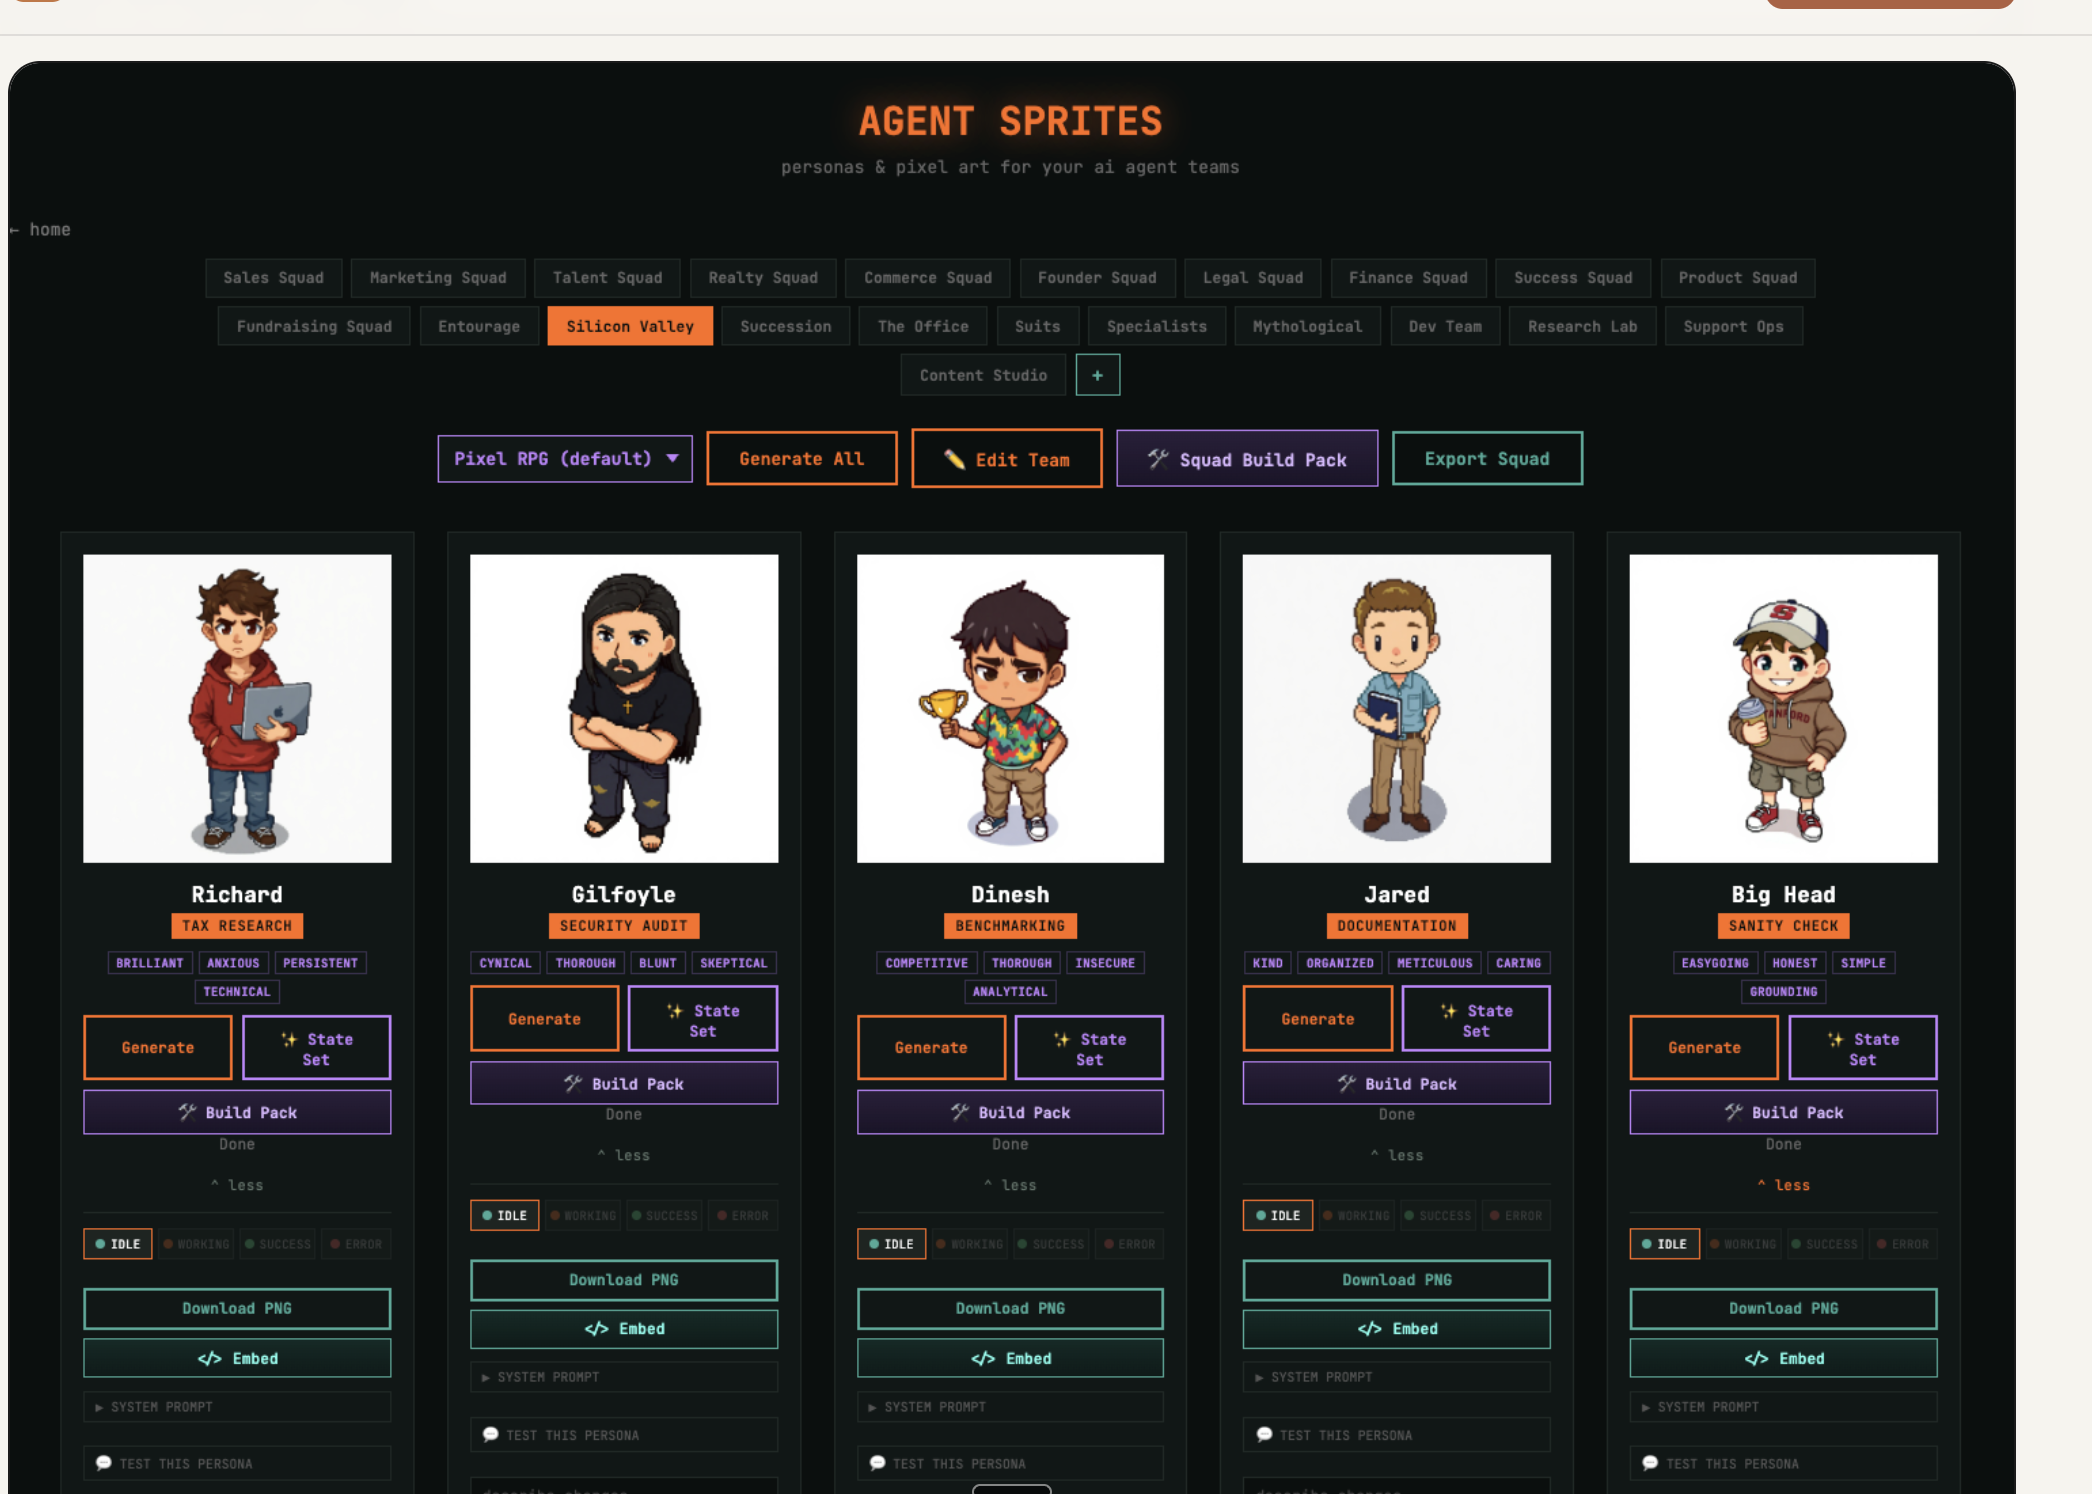
Task: Collapse Gilfoyle's card with less
Action: tap(624, 1155)
